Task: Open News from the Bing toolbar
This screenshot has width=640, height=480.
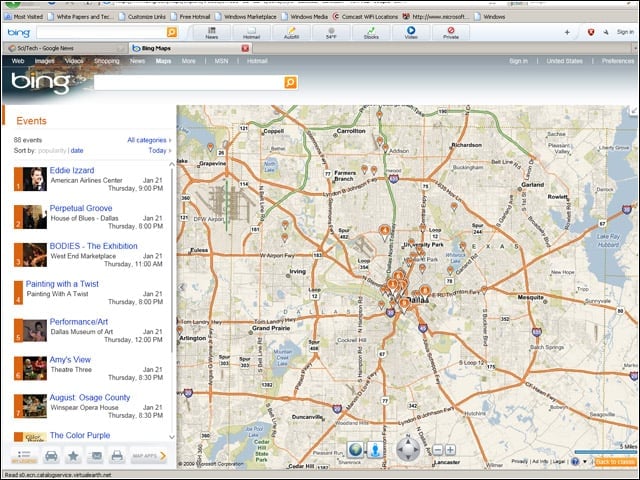Action: click(211, 33)
